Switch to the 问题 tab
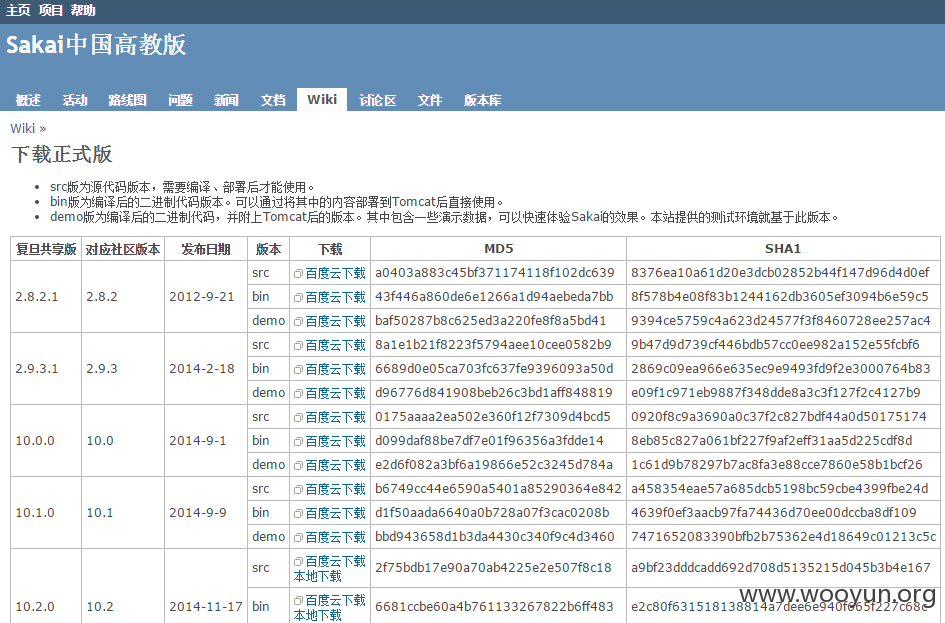The width and height of the screenshot is (945, 623). pos(180,100)
